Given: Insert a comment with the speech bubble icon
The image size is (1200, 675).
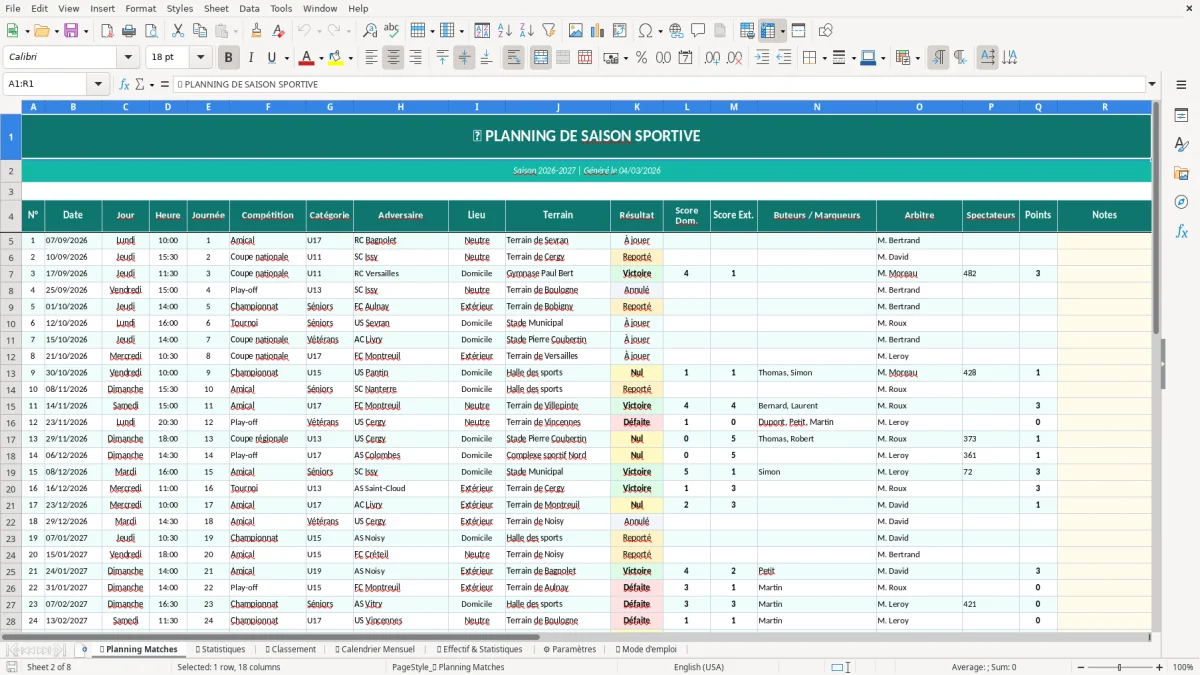Looking at the screenshot, I should click(x=698, y=31).
